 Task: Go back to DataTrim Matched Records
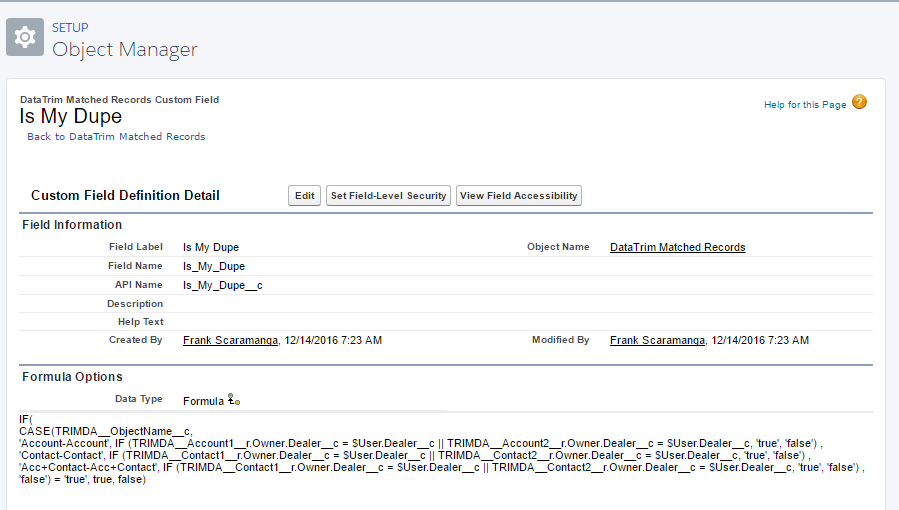116,136
